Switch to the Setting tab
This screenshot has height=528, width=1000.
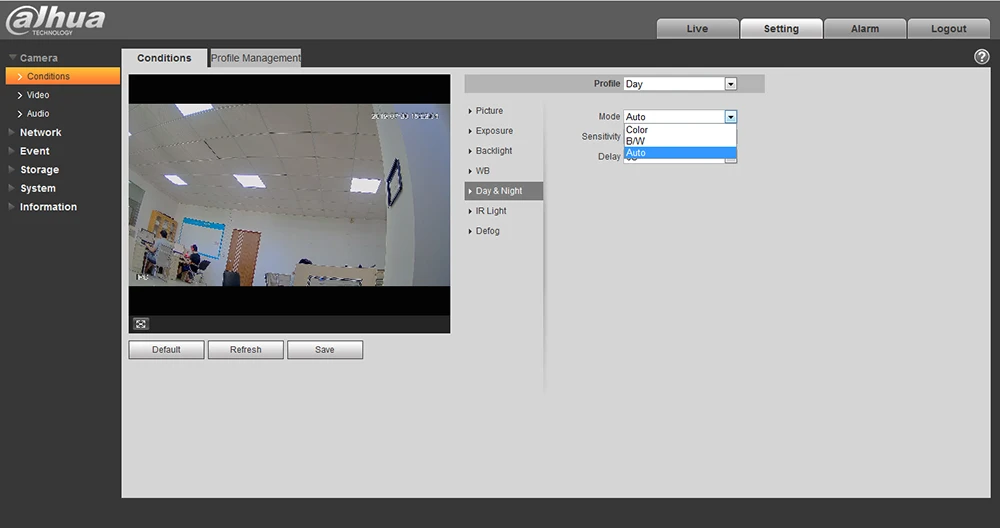pos(781,29)
